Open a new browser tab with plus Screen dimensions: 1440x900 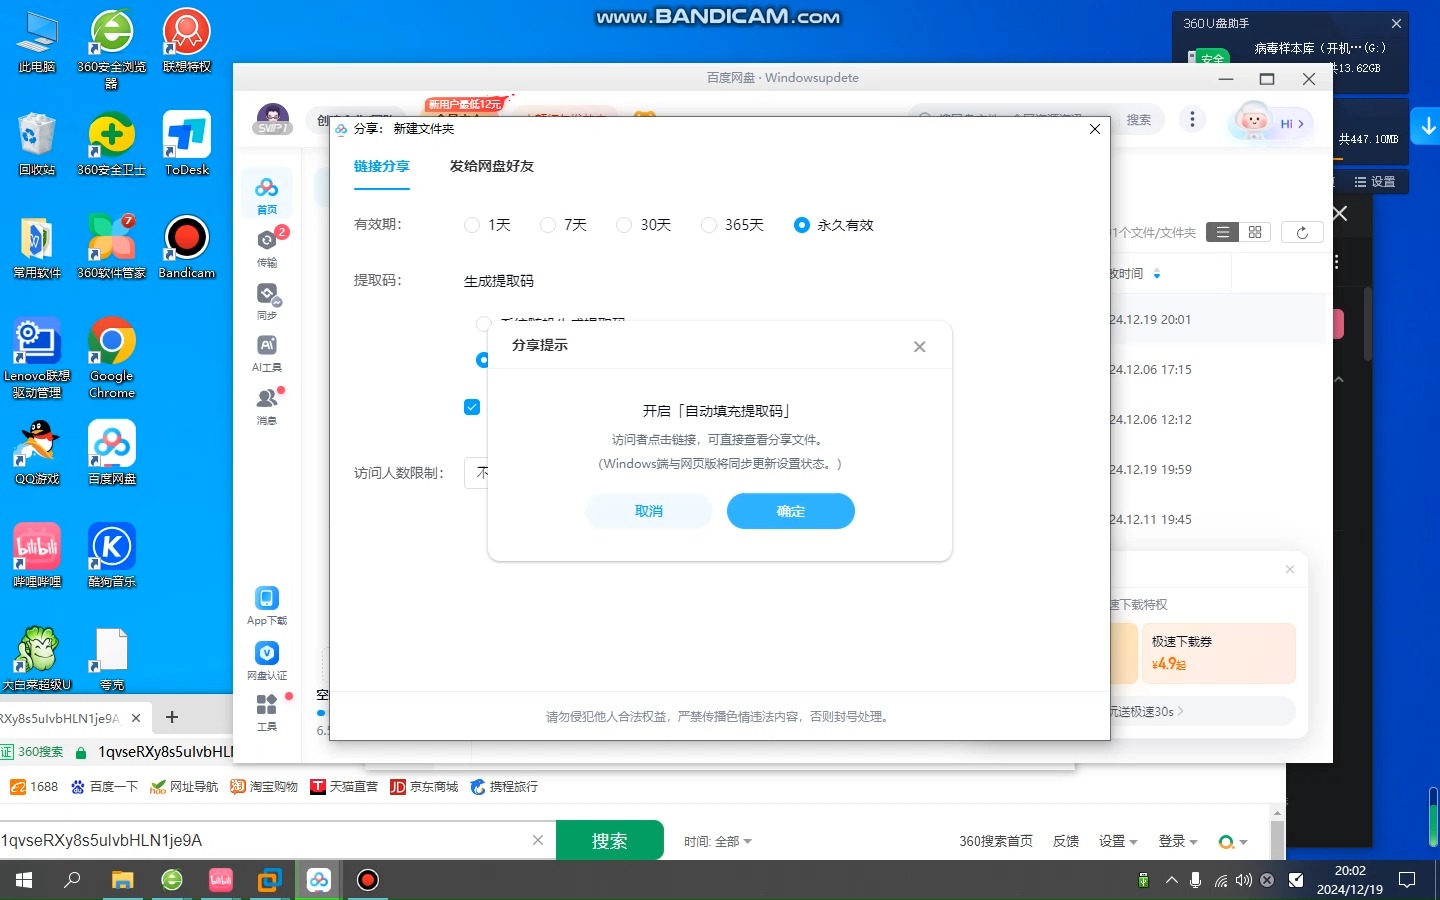172,717
